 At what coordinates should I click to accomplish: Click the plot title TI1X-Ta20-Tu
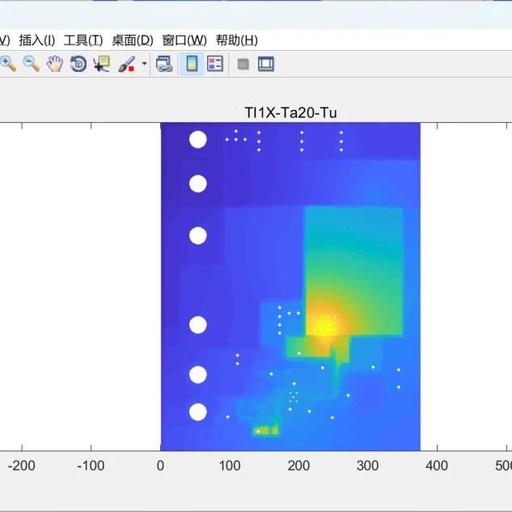click(x=291, y=113)
